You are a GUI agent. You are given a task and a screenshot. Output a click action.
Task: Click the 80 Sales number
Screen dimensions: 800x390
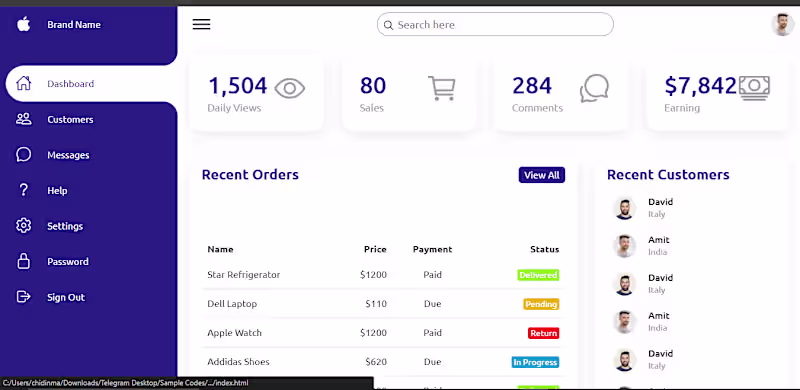(373, 86)
